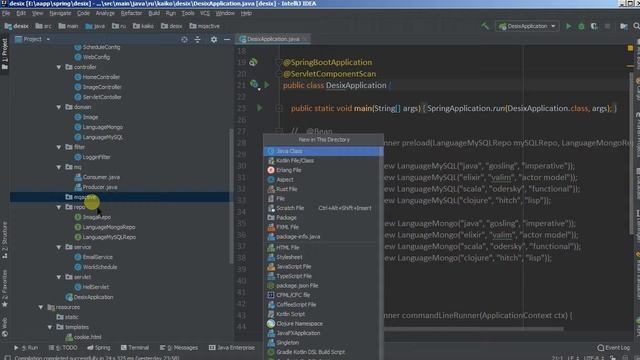Choose Scratch File in the New popup
The height and width of the screenshot is (360, 640).
tap(322, 208)
